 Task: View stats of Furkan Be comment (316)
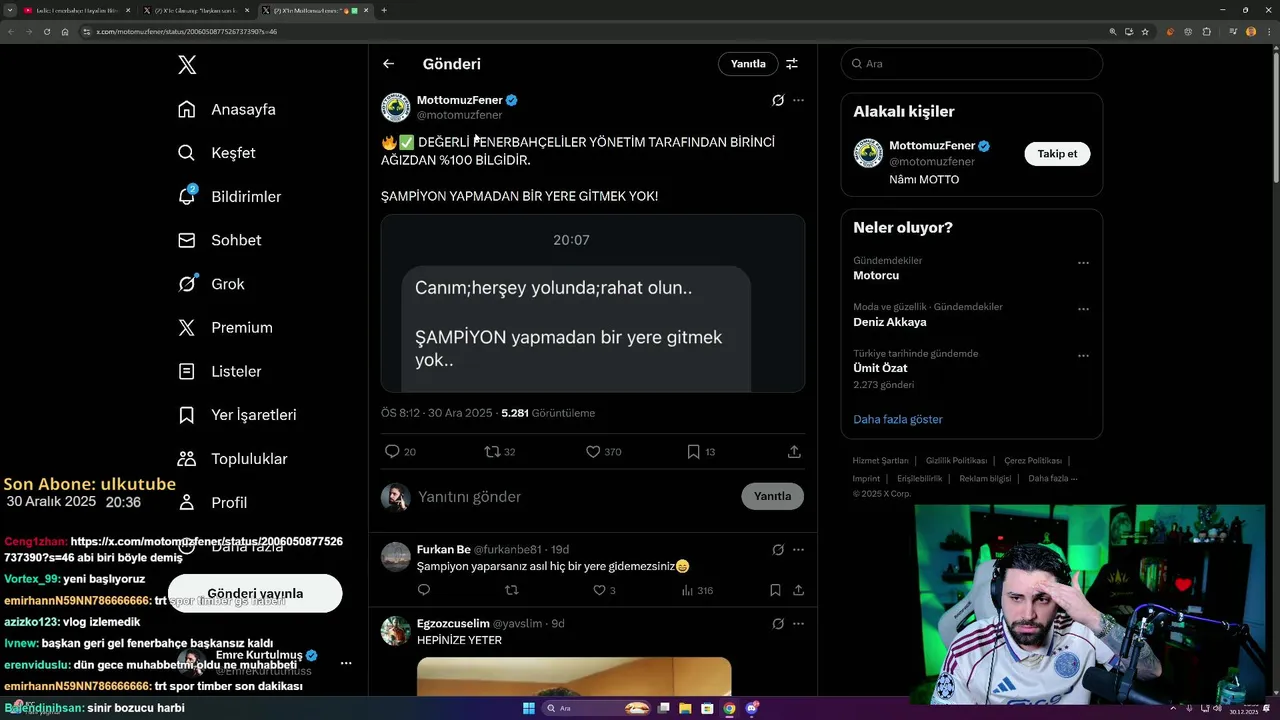698,591
